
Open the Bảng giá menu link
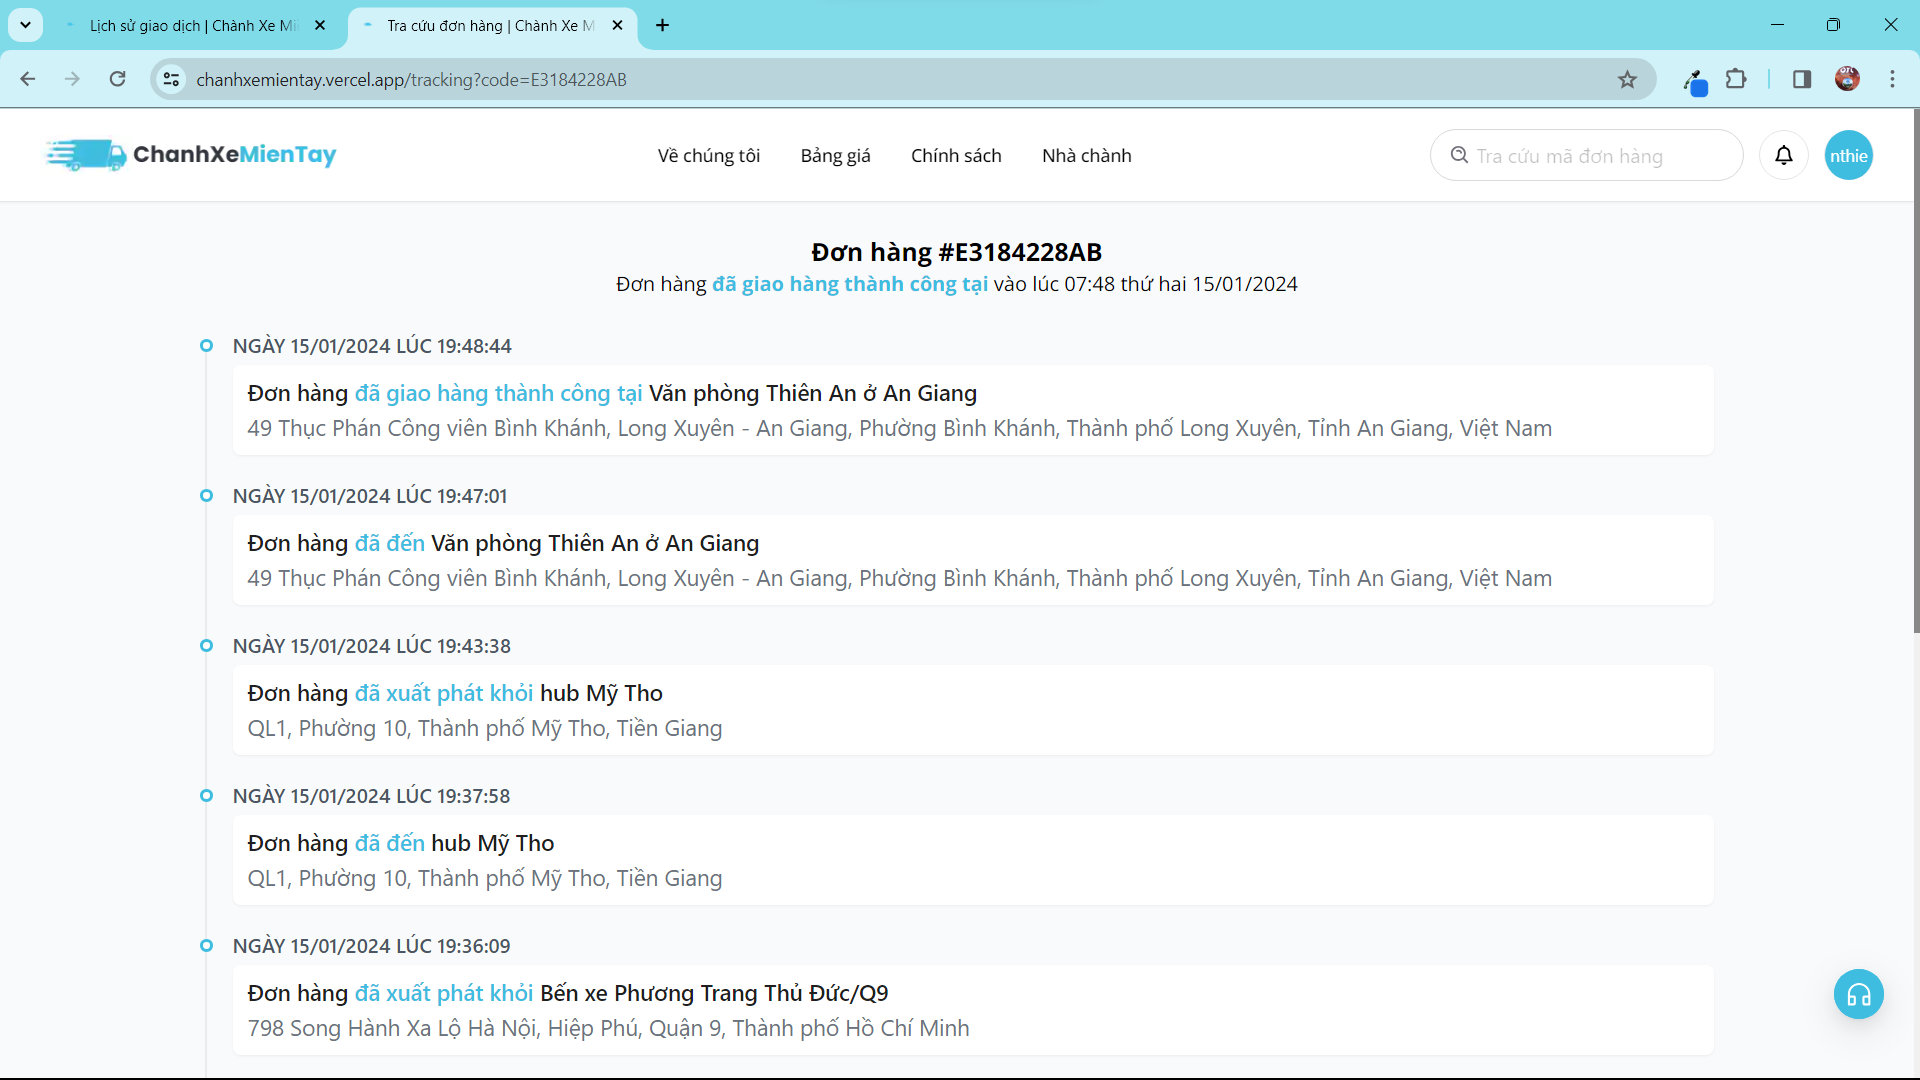pyautogui.click(x=835, y=156)
